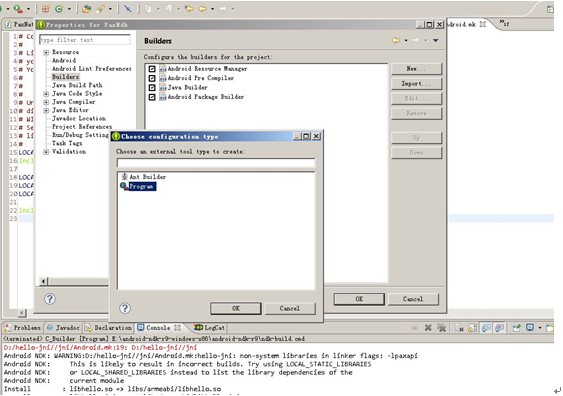Switch to the Problems tab
Viewport: 563px width, 396px height.
click(23, 327)
